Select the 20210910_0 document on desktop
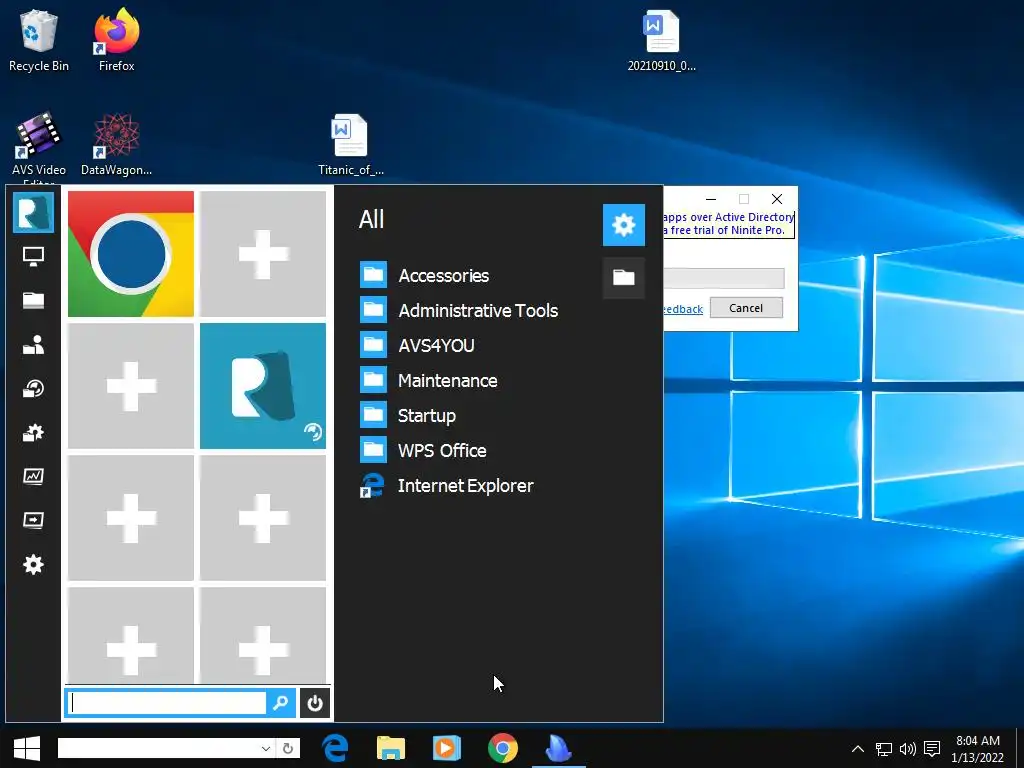Image resolution: width=1024 pixels, height=768 pixels. click(662, 40)
